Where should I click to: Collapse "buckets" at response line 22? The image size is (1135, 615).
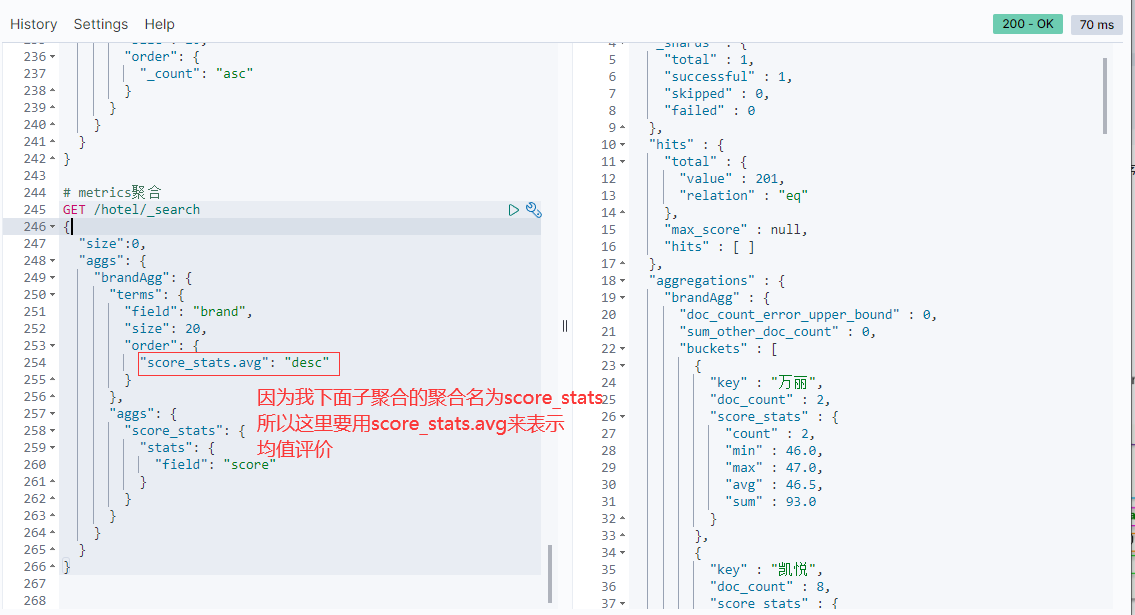click(x=623, y=349)
